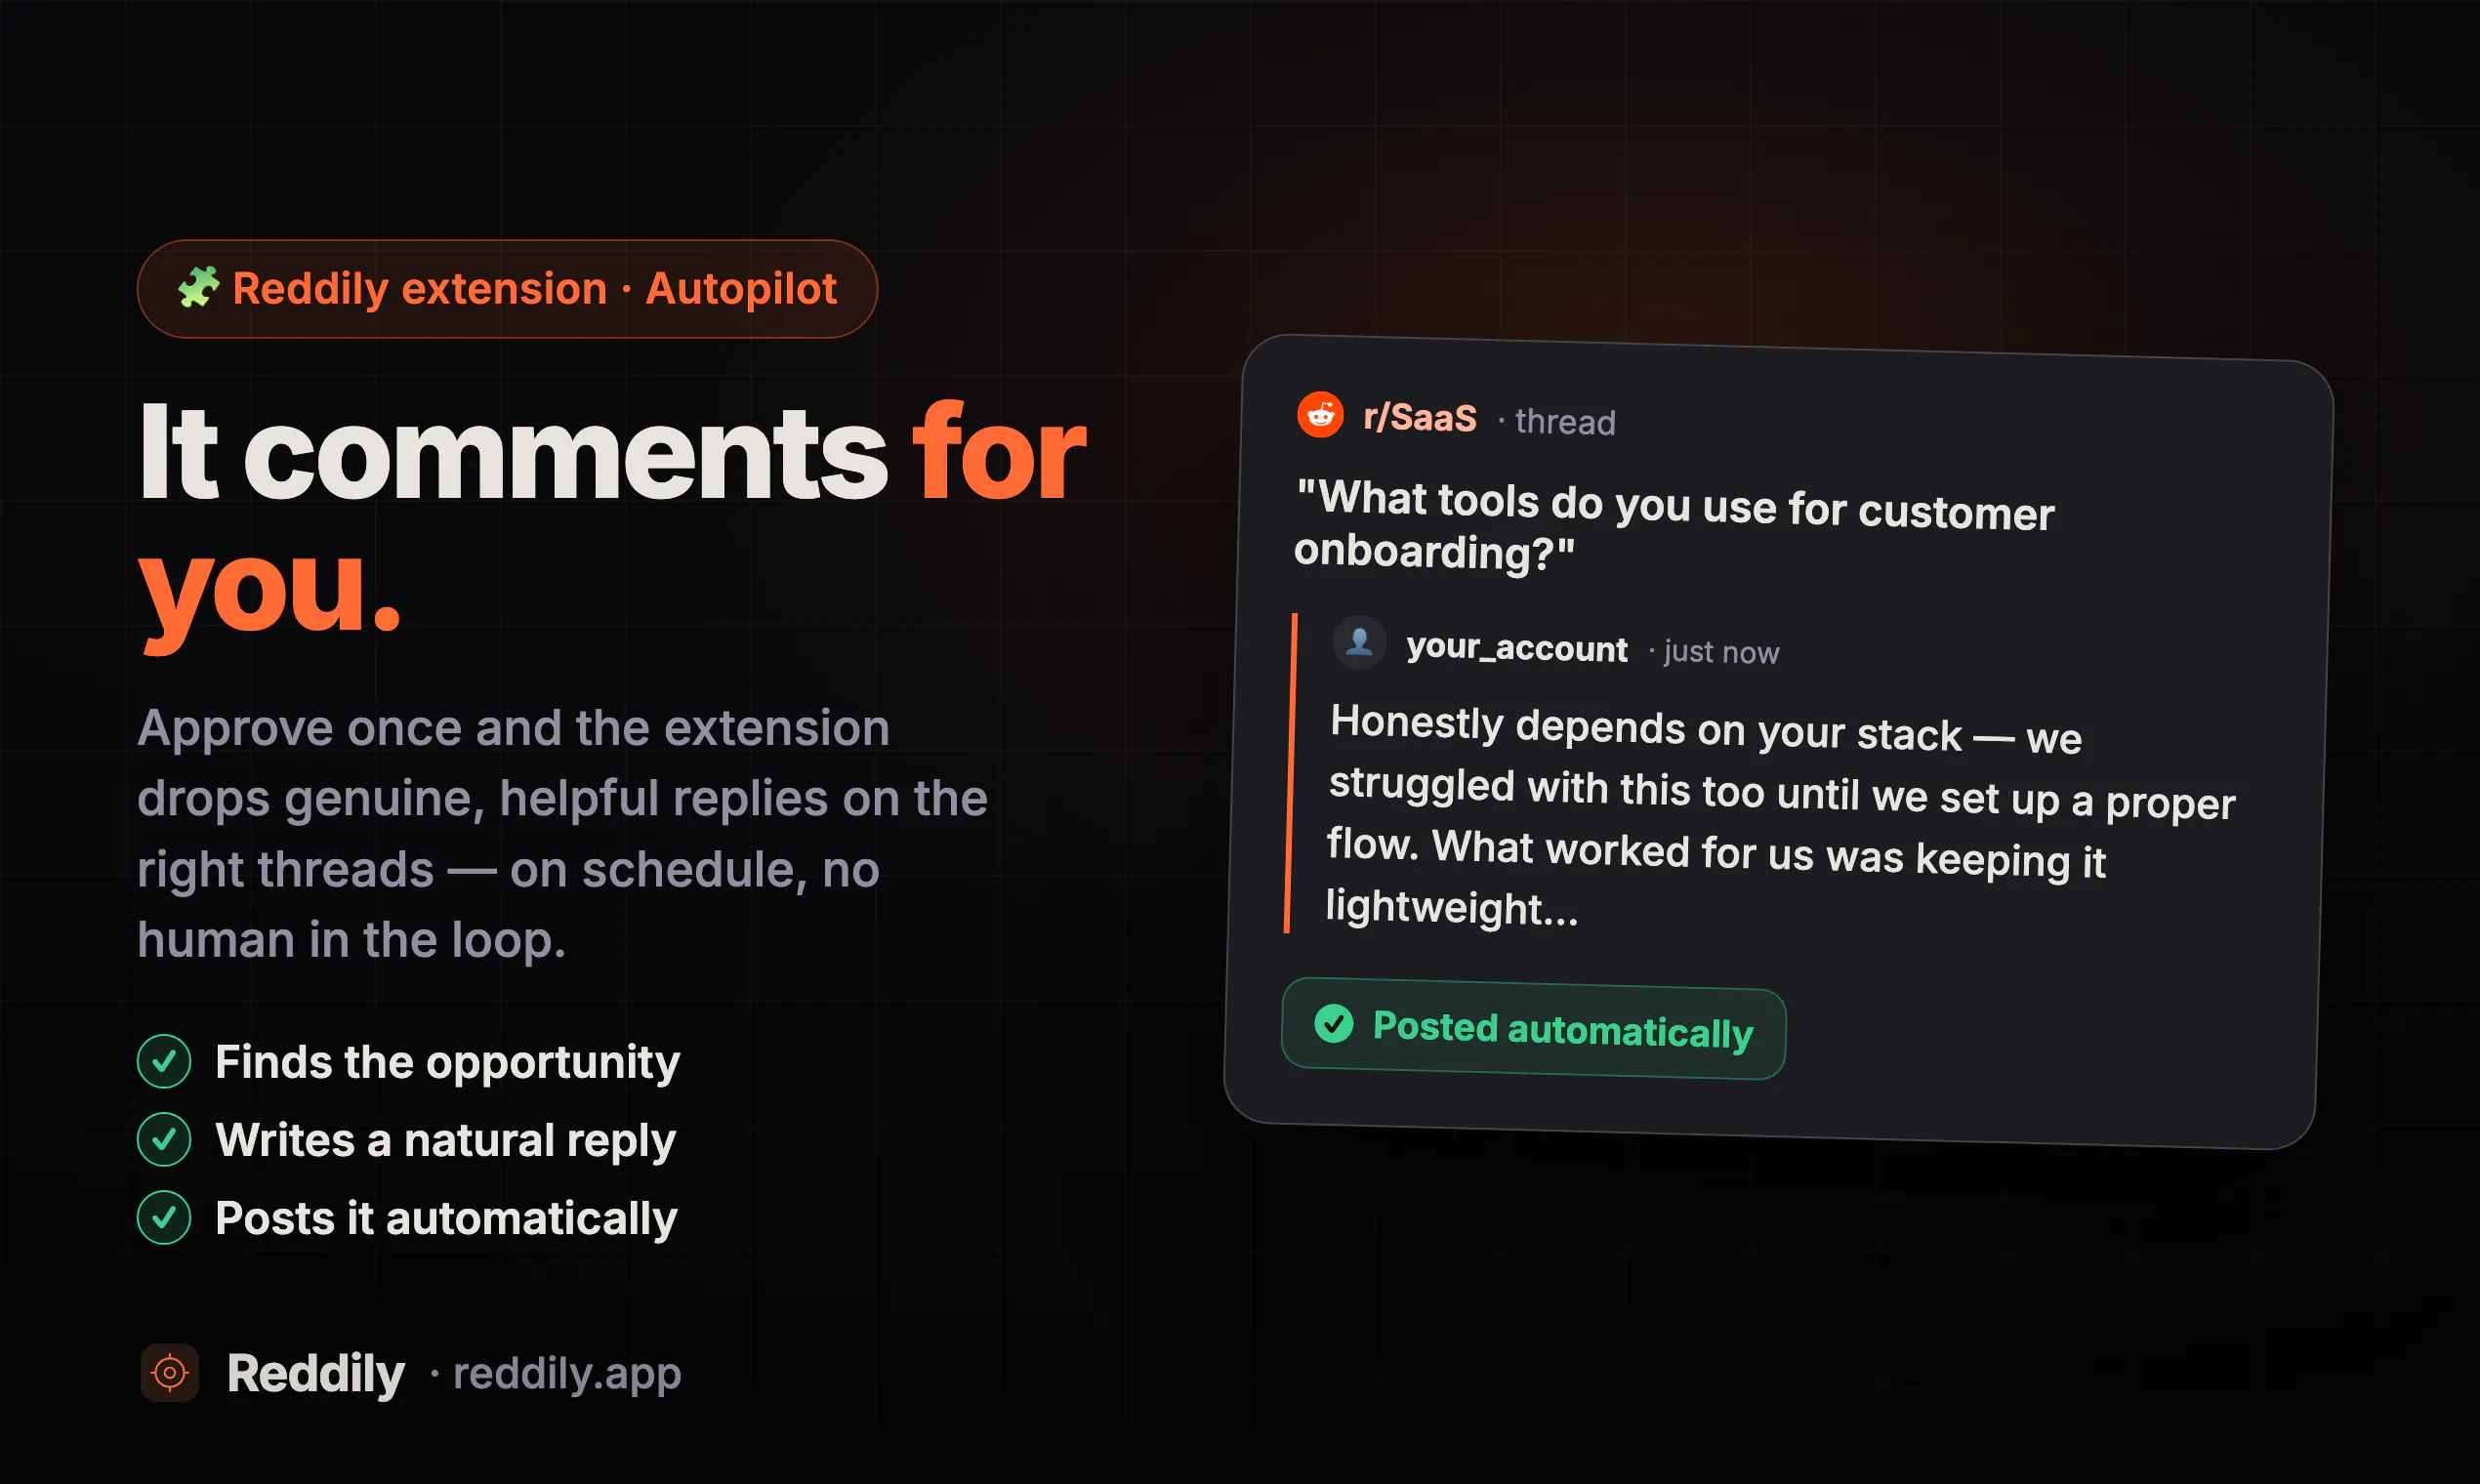2480x1484 pixels.
Task: Click the orange bar beside the comment
Action: 1291,773
